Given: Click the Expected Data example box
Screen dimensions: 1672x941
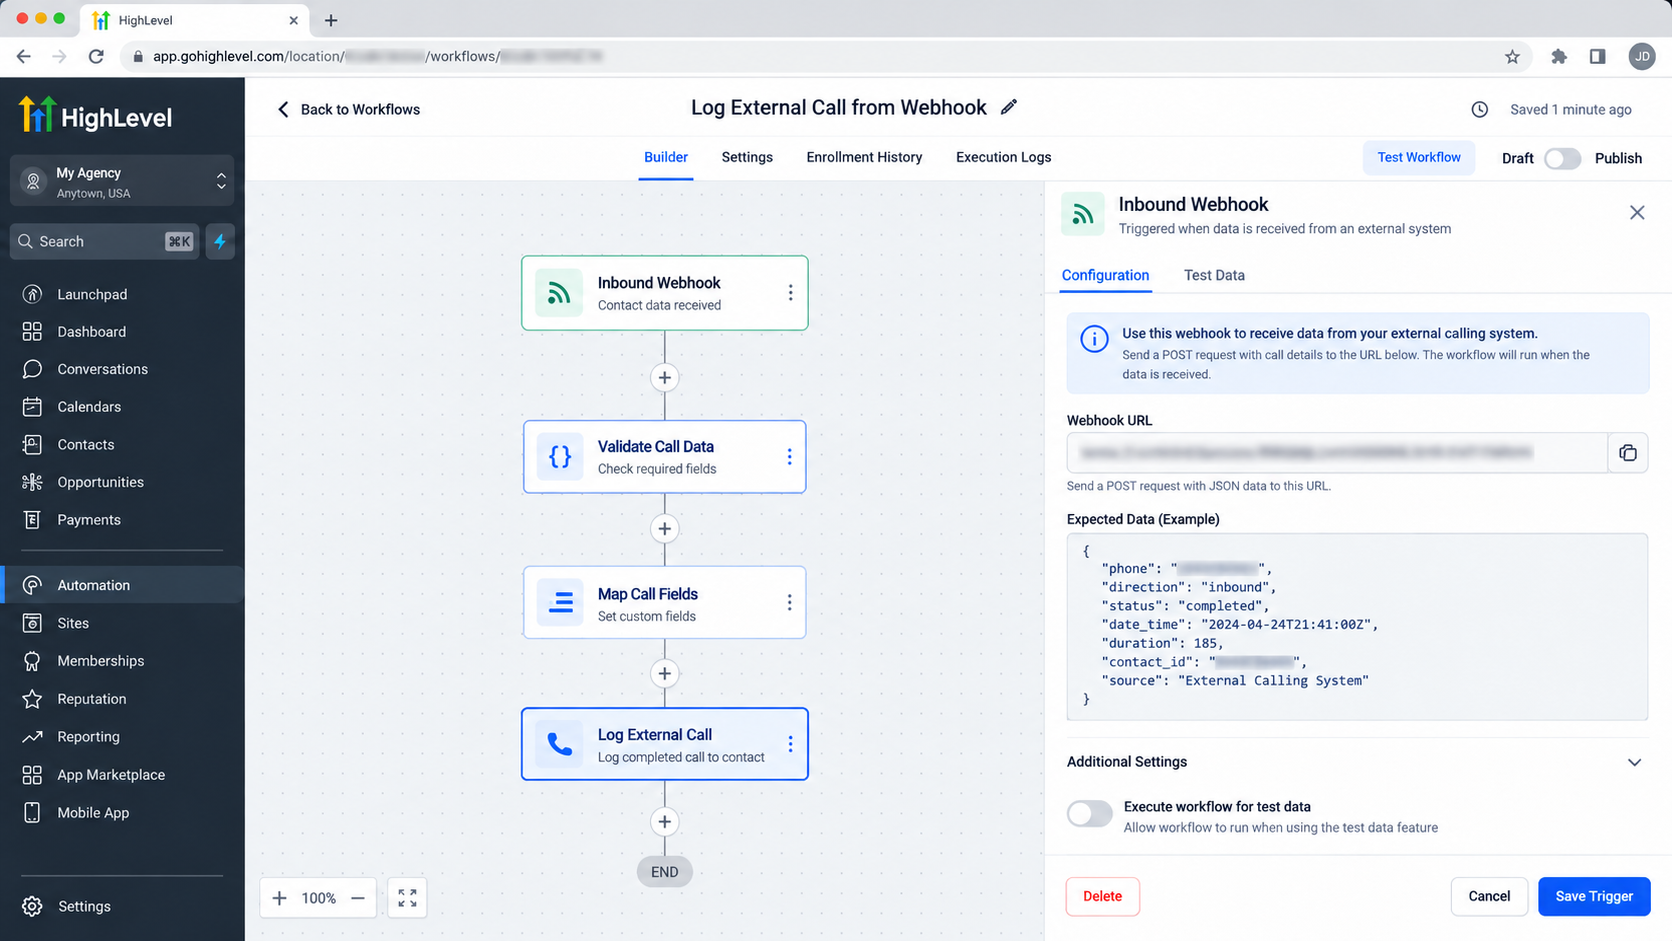Looking at the screenshot, I should (1357, 627).
